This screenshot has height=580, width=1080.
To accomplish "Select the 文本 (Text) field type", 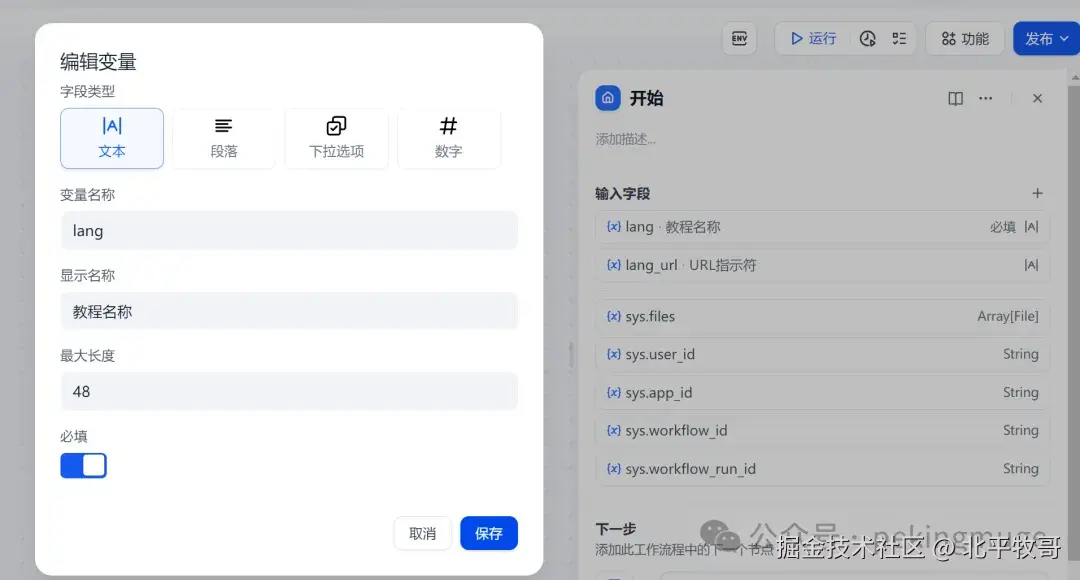I will point(112,139).
